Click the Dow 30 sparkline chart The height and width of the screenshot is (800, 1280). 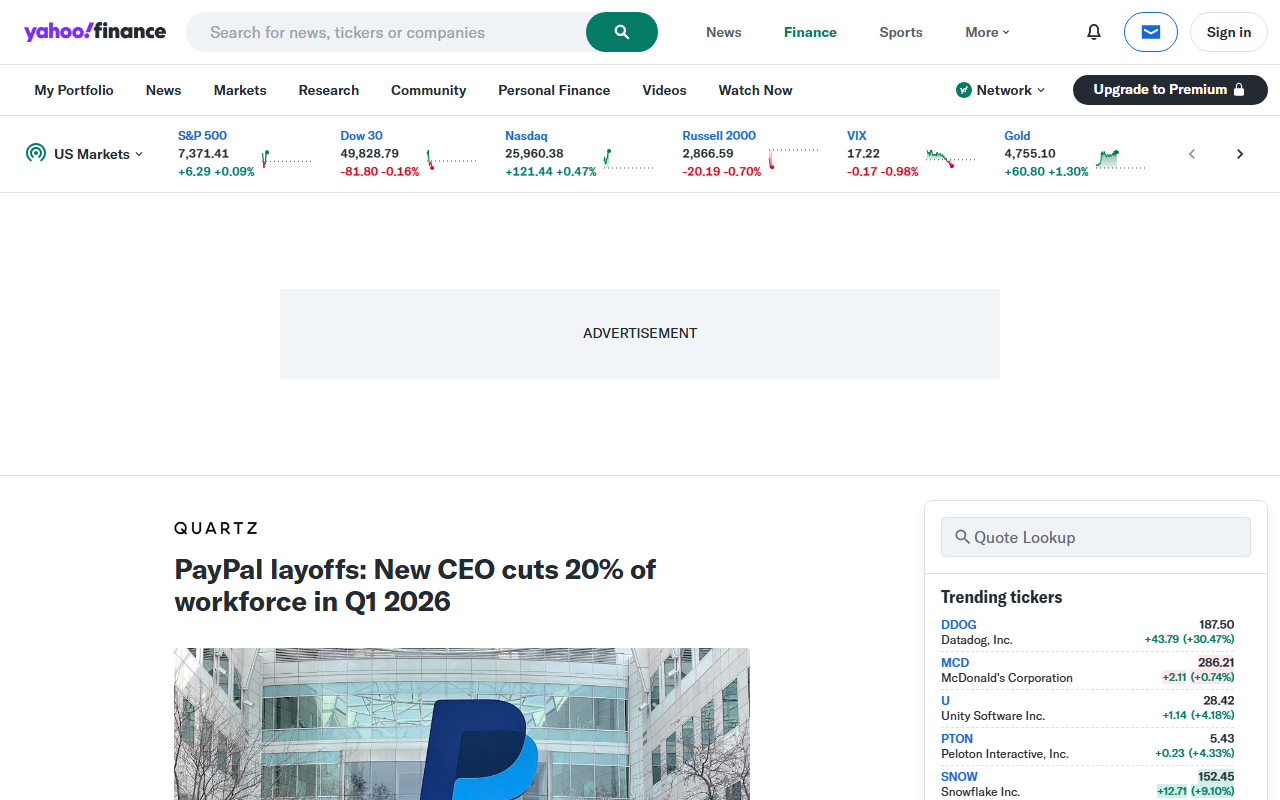(x=452, y=158)
